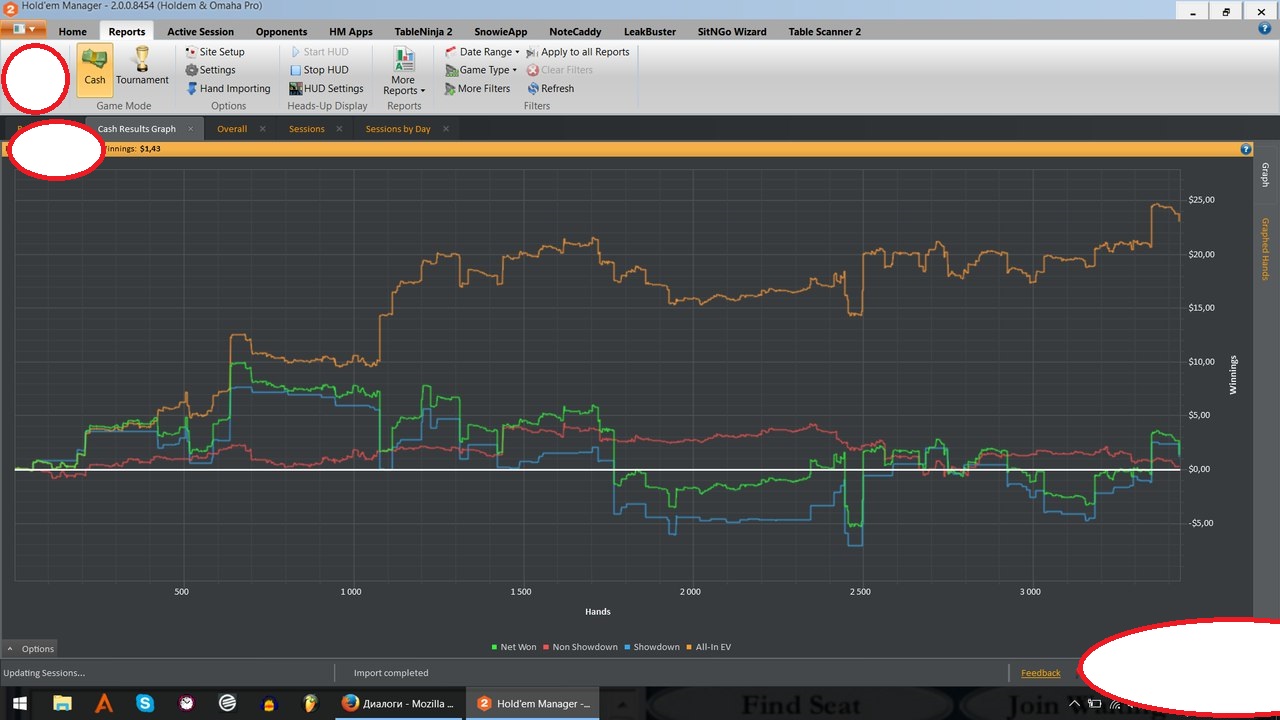
Task: Open File Explorer from the taskbar
Action: tap(62, 704)
